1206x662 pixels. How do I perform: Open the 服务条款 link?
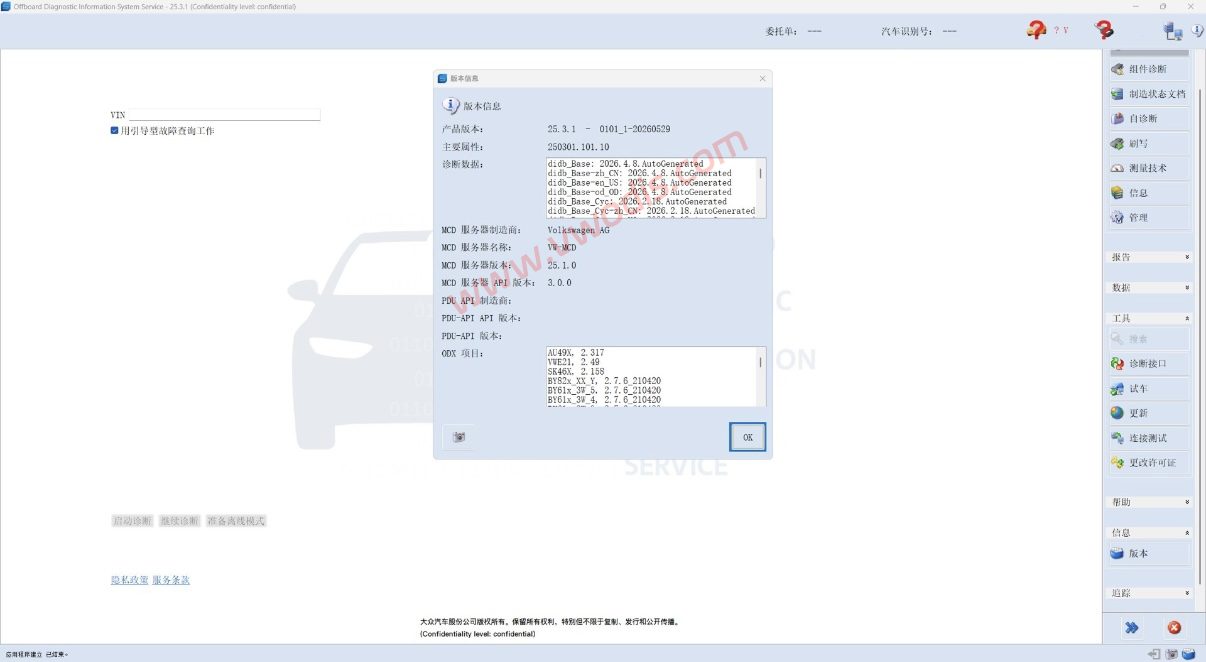[x=171, y=580]
